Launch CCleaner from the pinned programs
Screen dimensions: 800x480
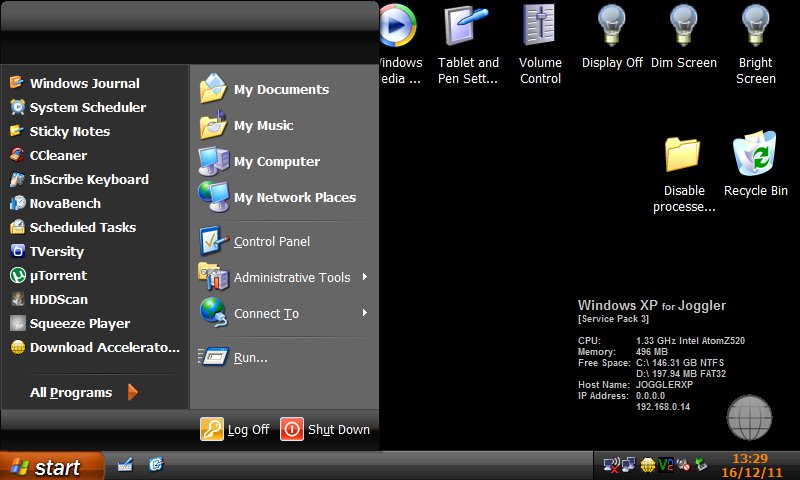pos(94,155)
